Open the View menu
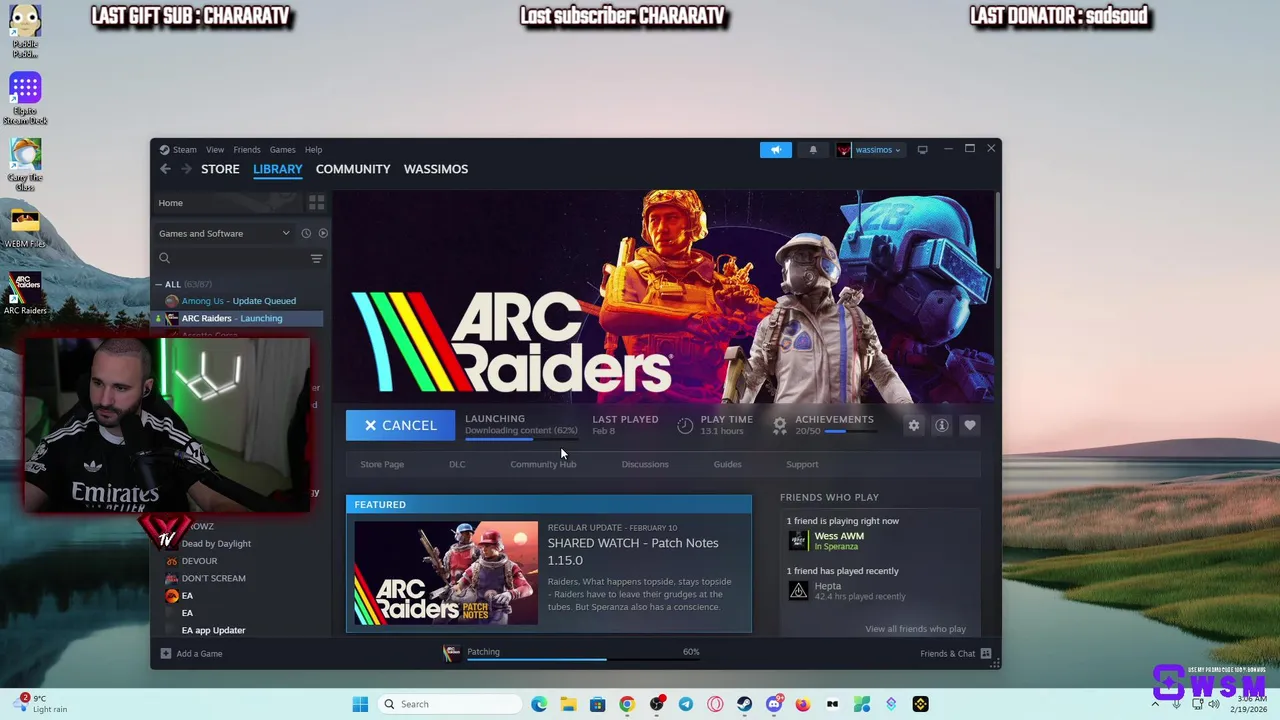The image size is (1280, 720). click(215, 150)
